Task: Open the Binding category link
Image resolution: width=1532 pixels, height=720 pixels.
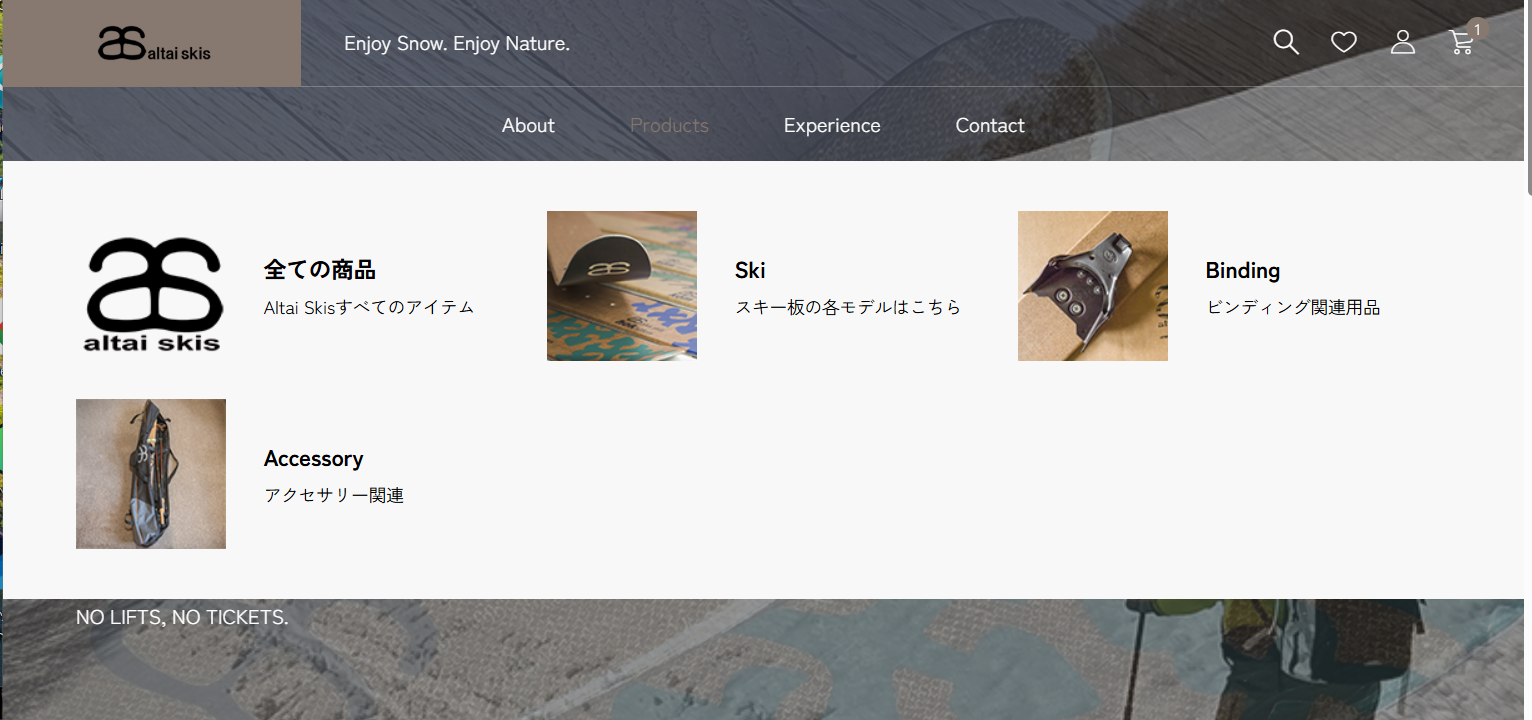Action: 1243,270
